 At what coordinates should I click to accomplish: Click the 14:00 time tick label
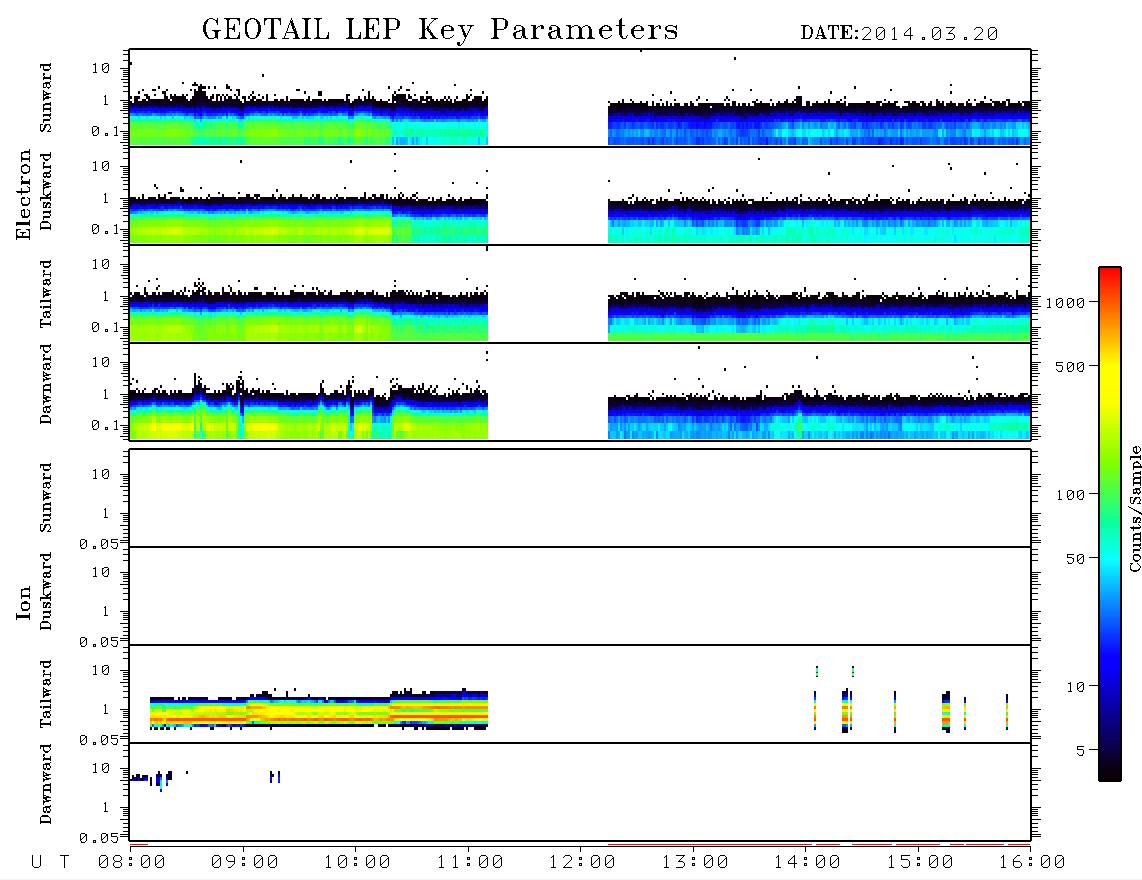pos(807,863)
